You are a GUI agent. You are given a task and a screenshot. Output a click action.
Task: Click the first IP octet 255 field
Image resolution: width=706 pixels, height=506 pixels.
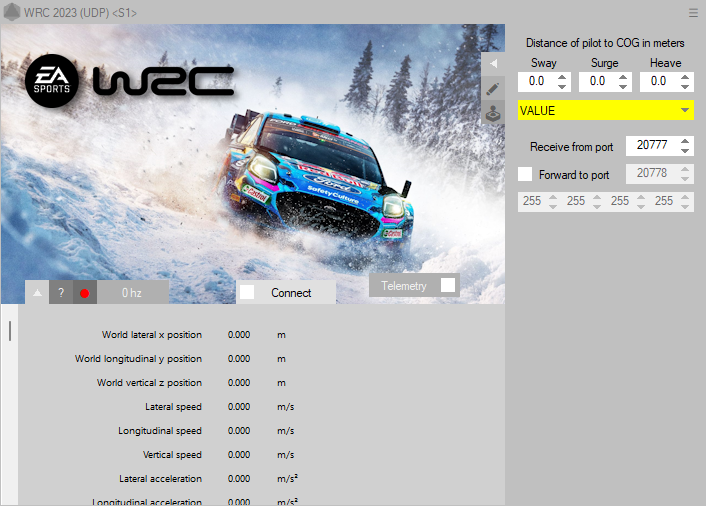point(532,201)
